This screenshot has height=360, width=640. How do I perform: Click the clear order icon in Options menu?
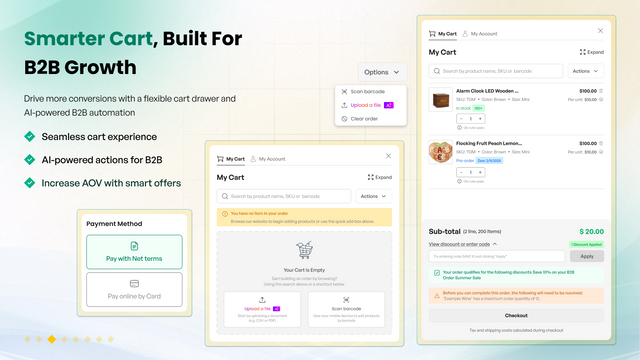(x=344, y=119)
